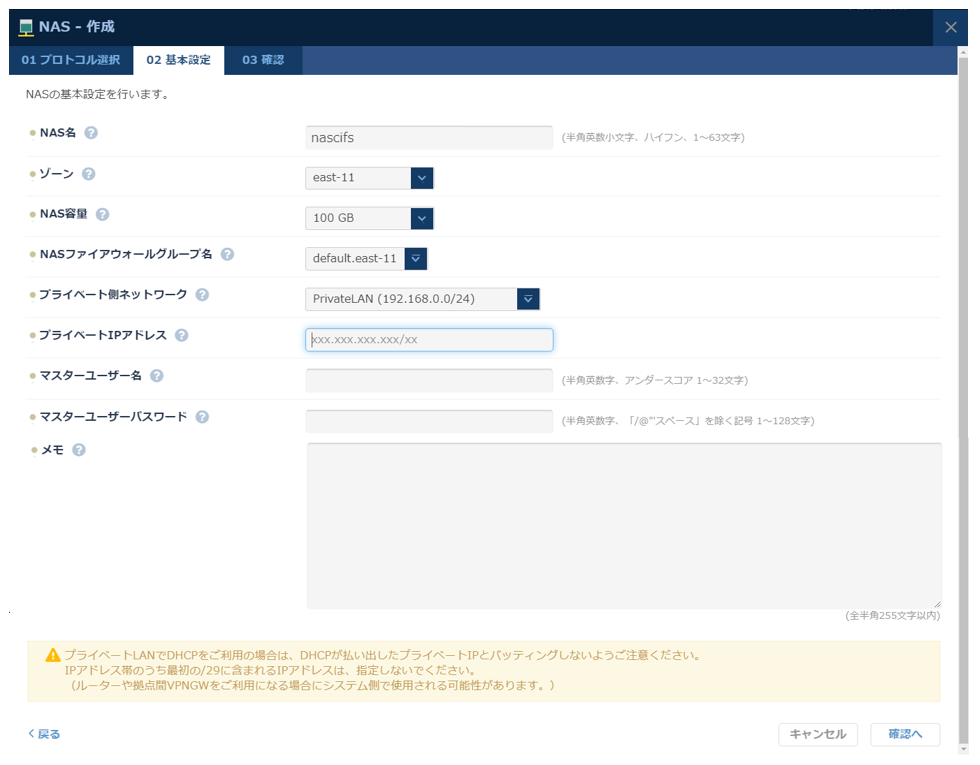Open the ゾーン dropdown showing east-11
Viewport: 980px width, 765px height.
click(420, 177)
